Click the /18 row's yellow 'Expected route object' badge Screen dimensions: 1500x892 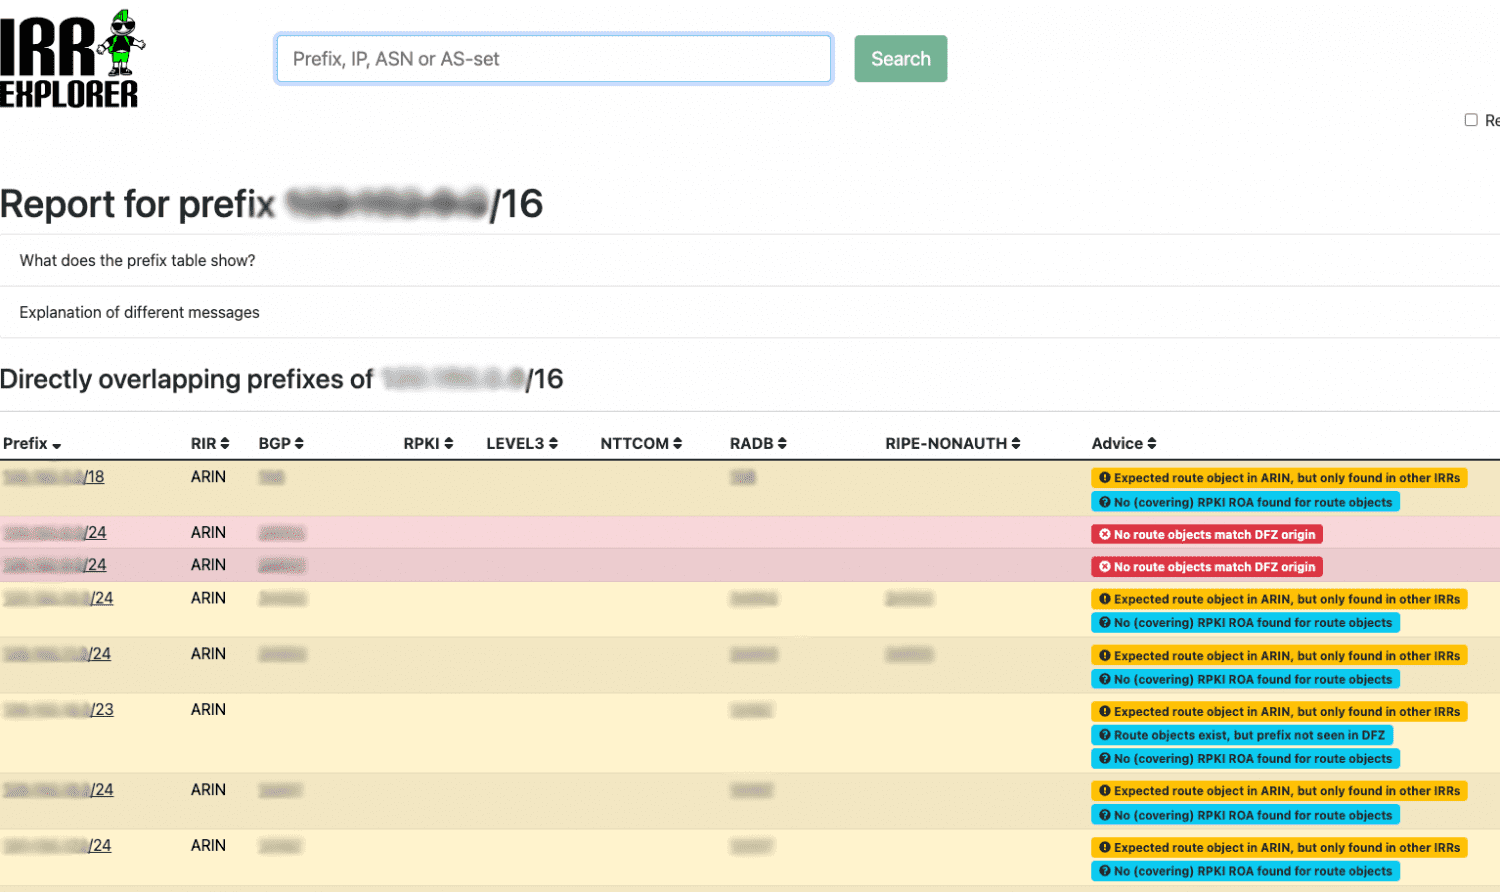pyautogui.click(x=1278, y=478)
